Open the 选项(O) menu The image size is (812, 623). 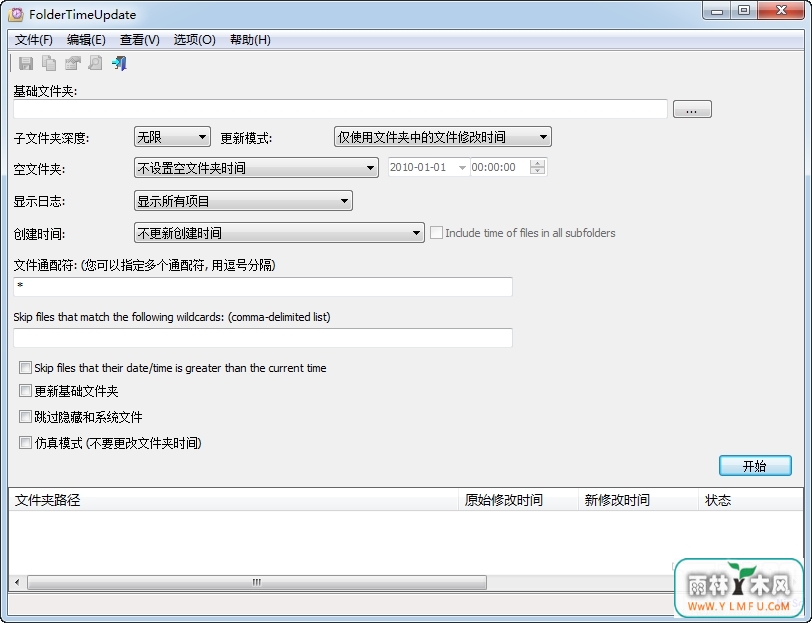[194, 40]
